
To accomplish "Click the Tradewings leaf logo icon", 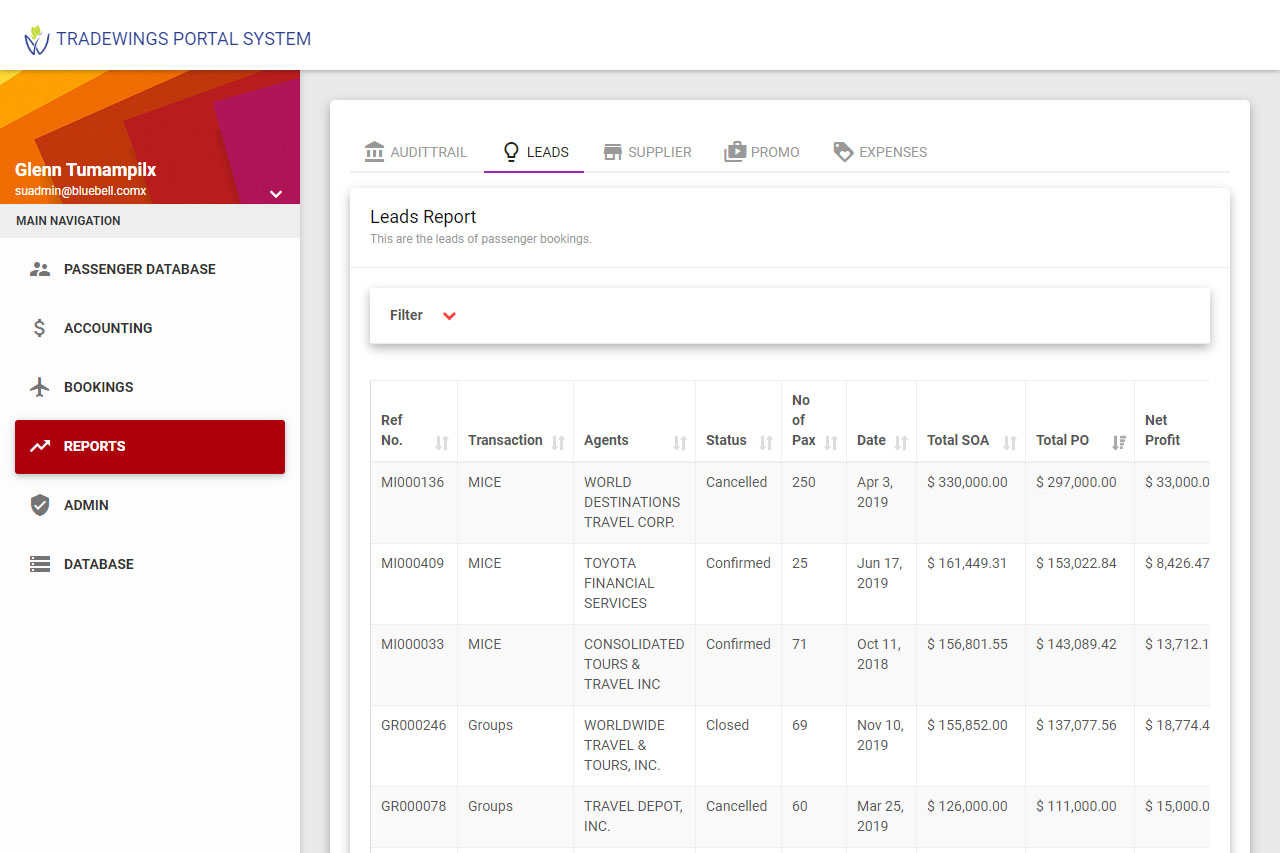I will 37,39.
